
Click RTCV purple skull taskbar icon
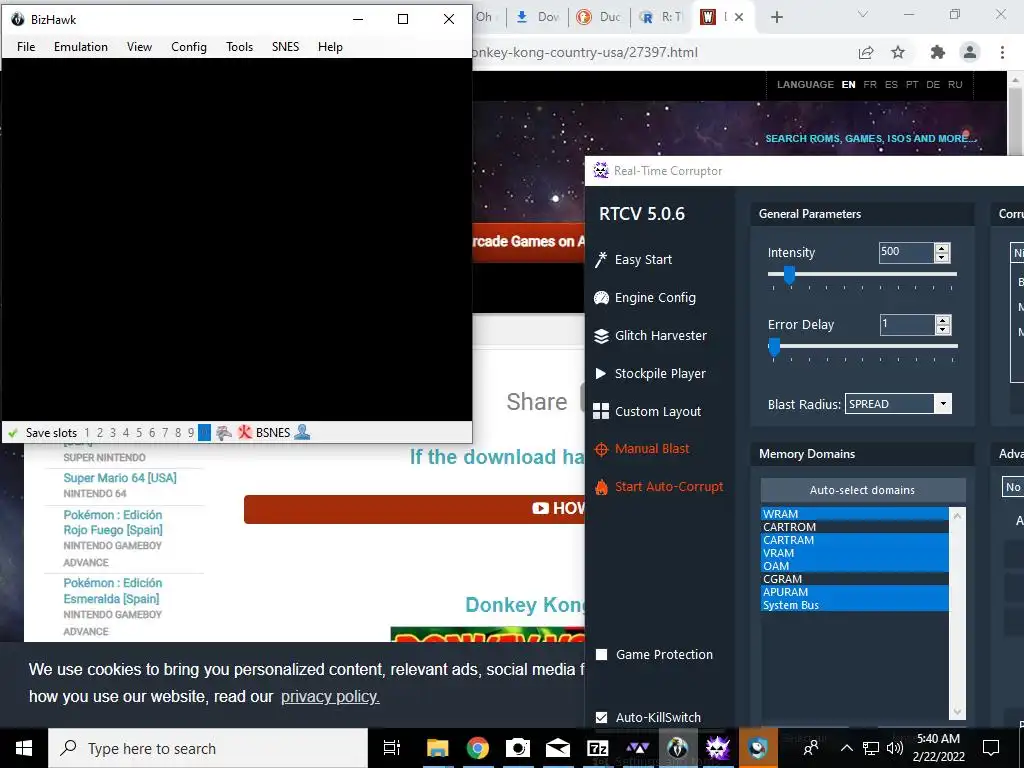click(x=718, y=748)
